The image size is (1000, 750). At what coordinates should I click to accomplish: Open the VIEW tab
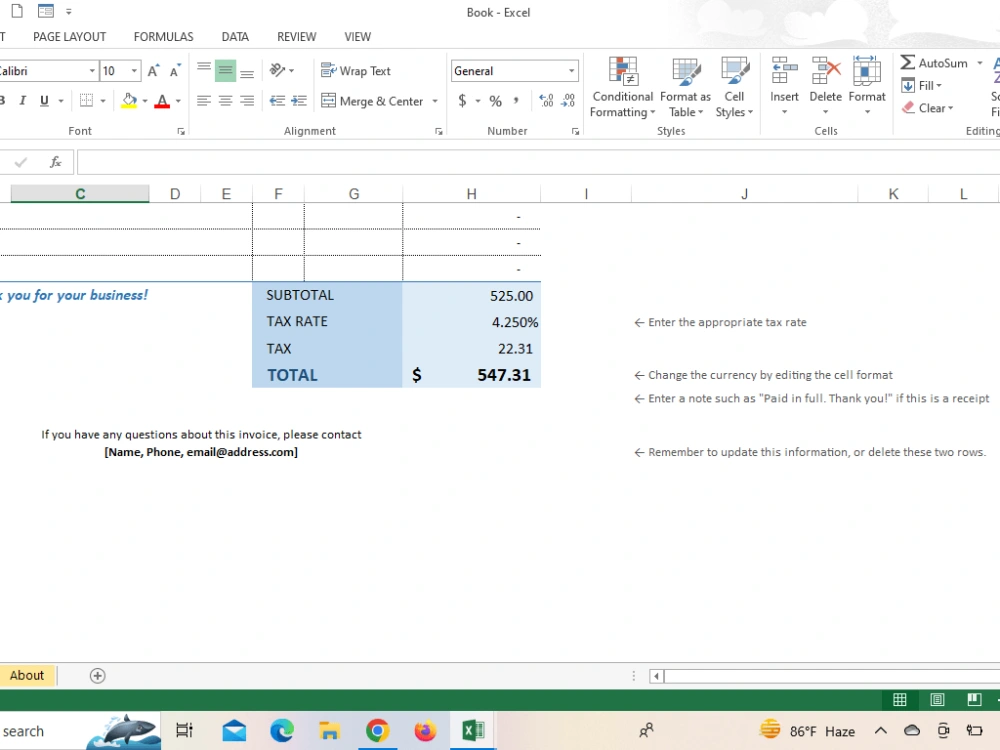point(357,37)
